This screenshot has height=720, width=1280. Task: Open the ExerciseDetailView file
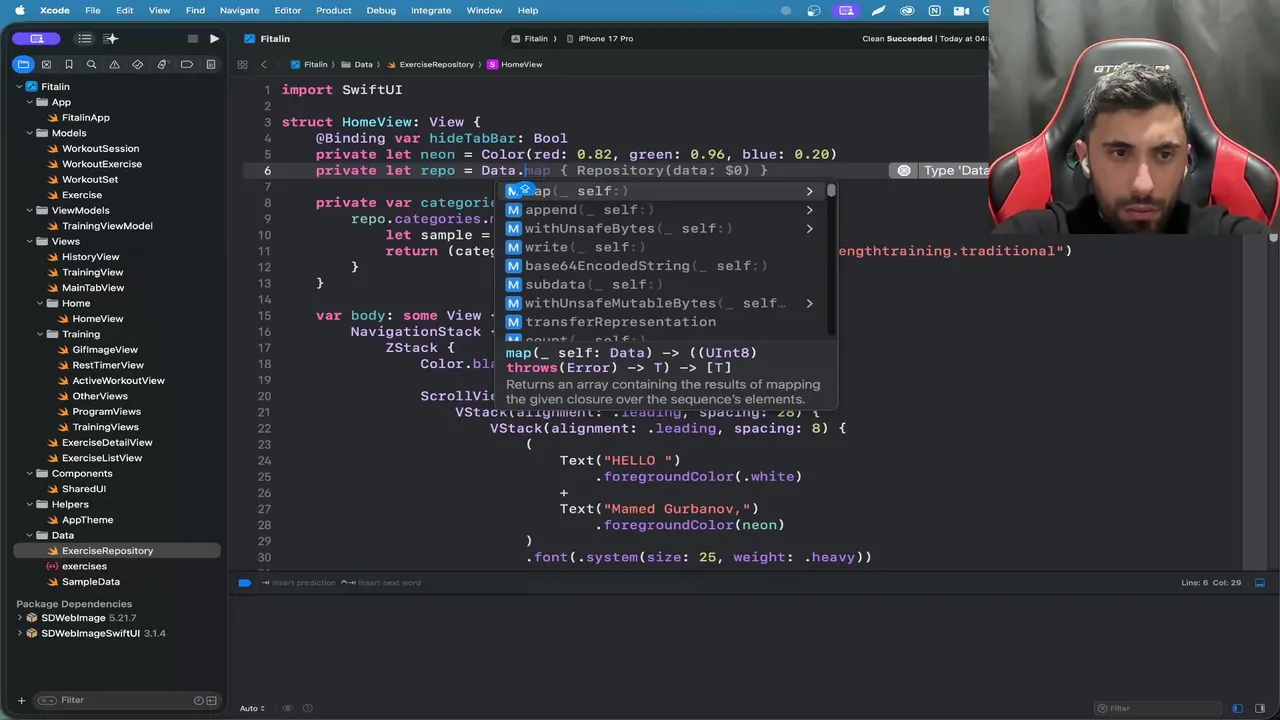pyautogui.click(x=107, y=442)
